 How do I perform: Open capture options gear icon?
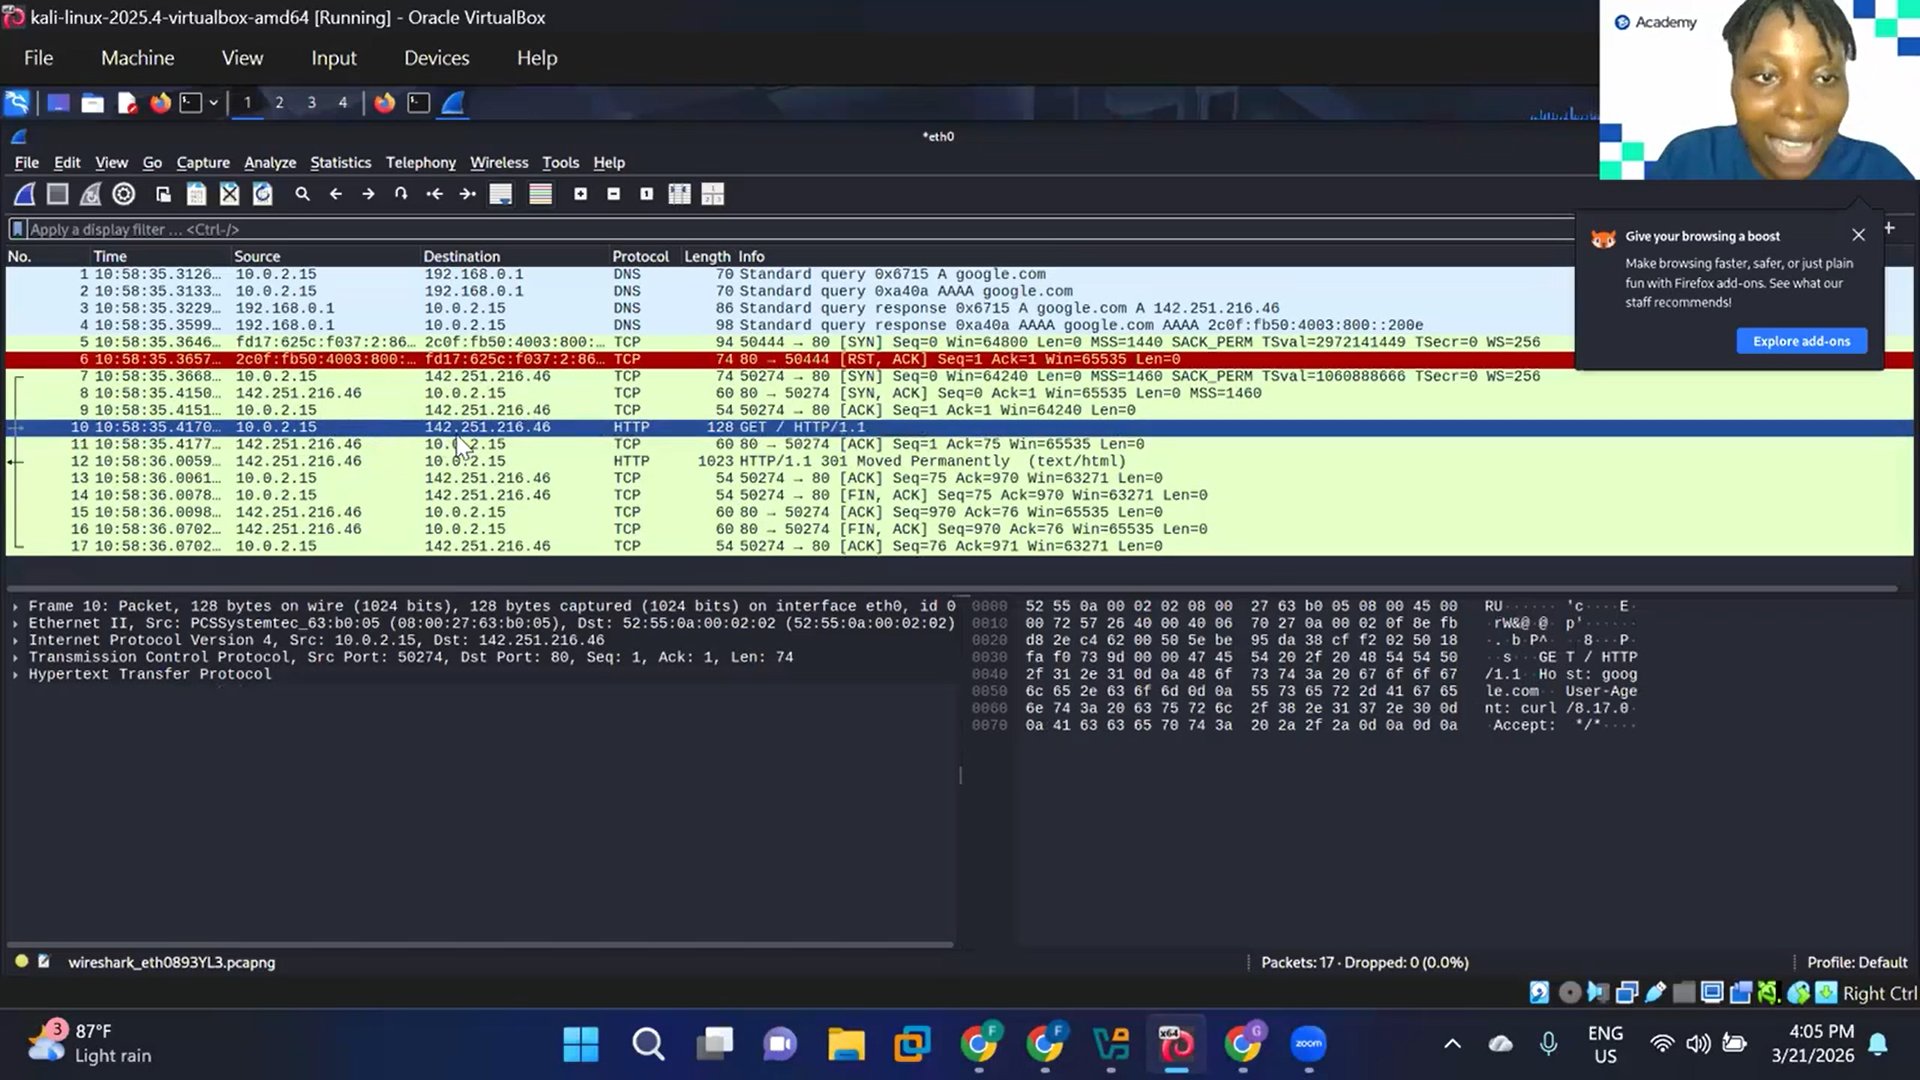point(124,194)
